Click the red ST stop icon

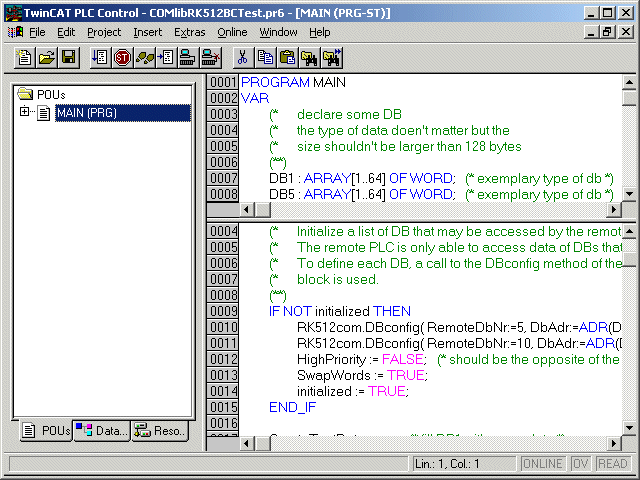tap(122, 57)
